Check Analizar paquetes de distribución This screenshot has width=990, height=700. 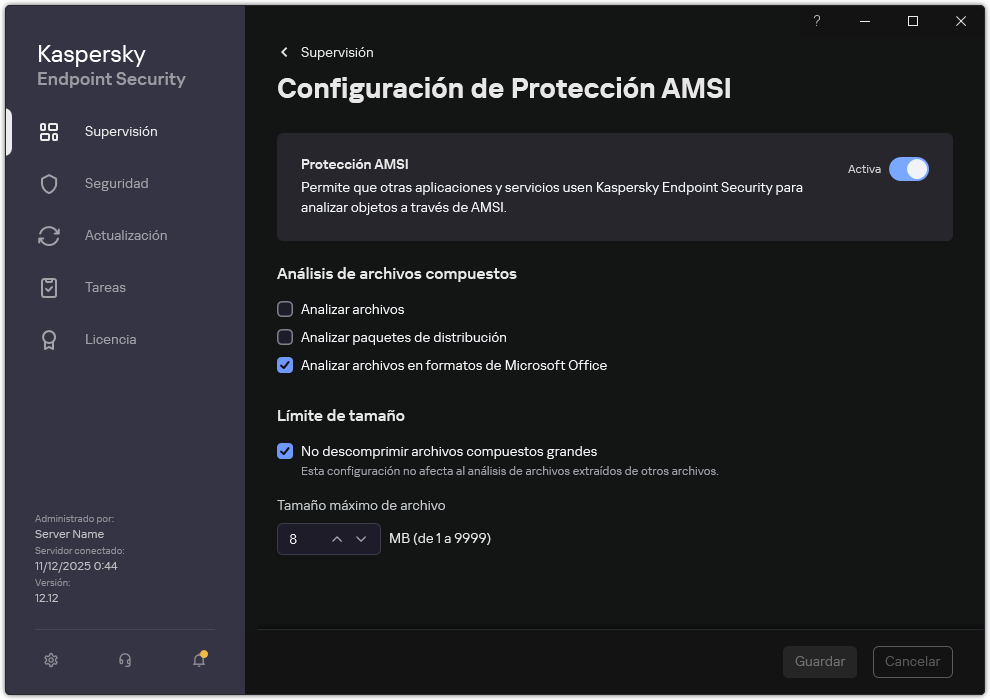coord(285,337)
